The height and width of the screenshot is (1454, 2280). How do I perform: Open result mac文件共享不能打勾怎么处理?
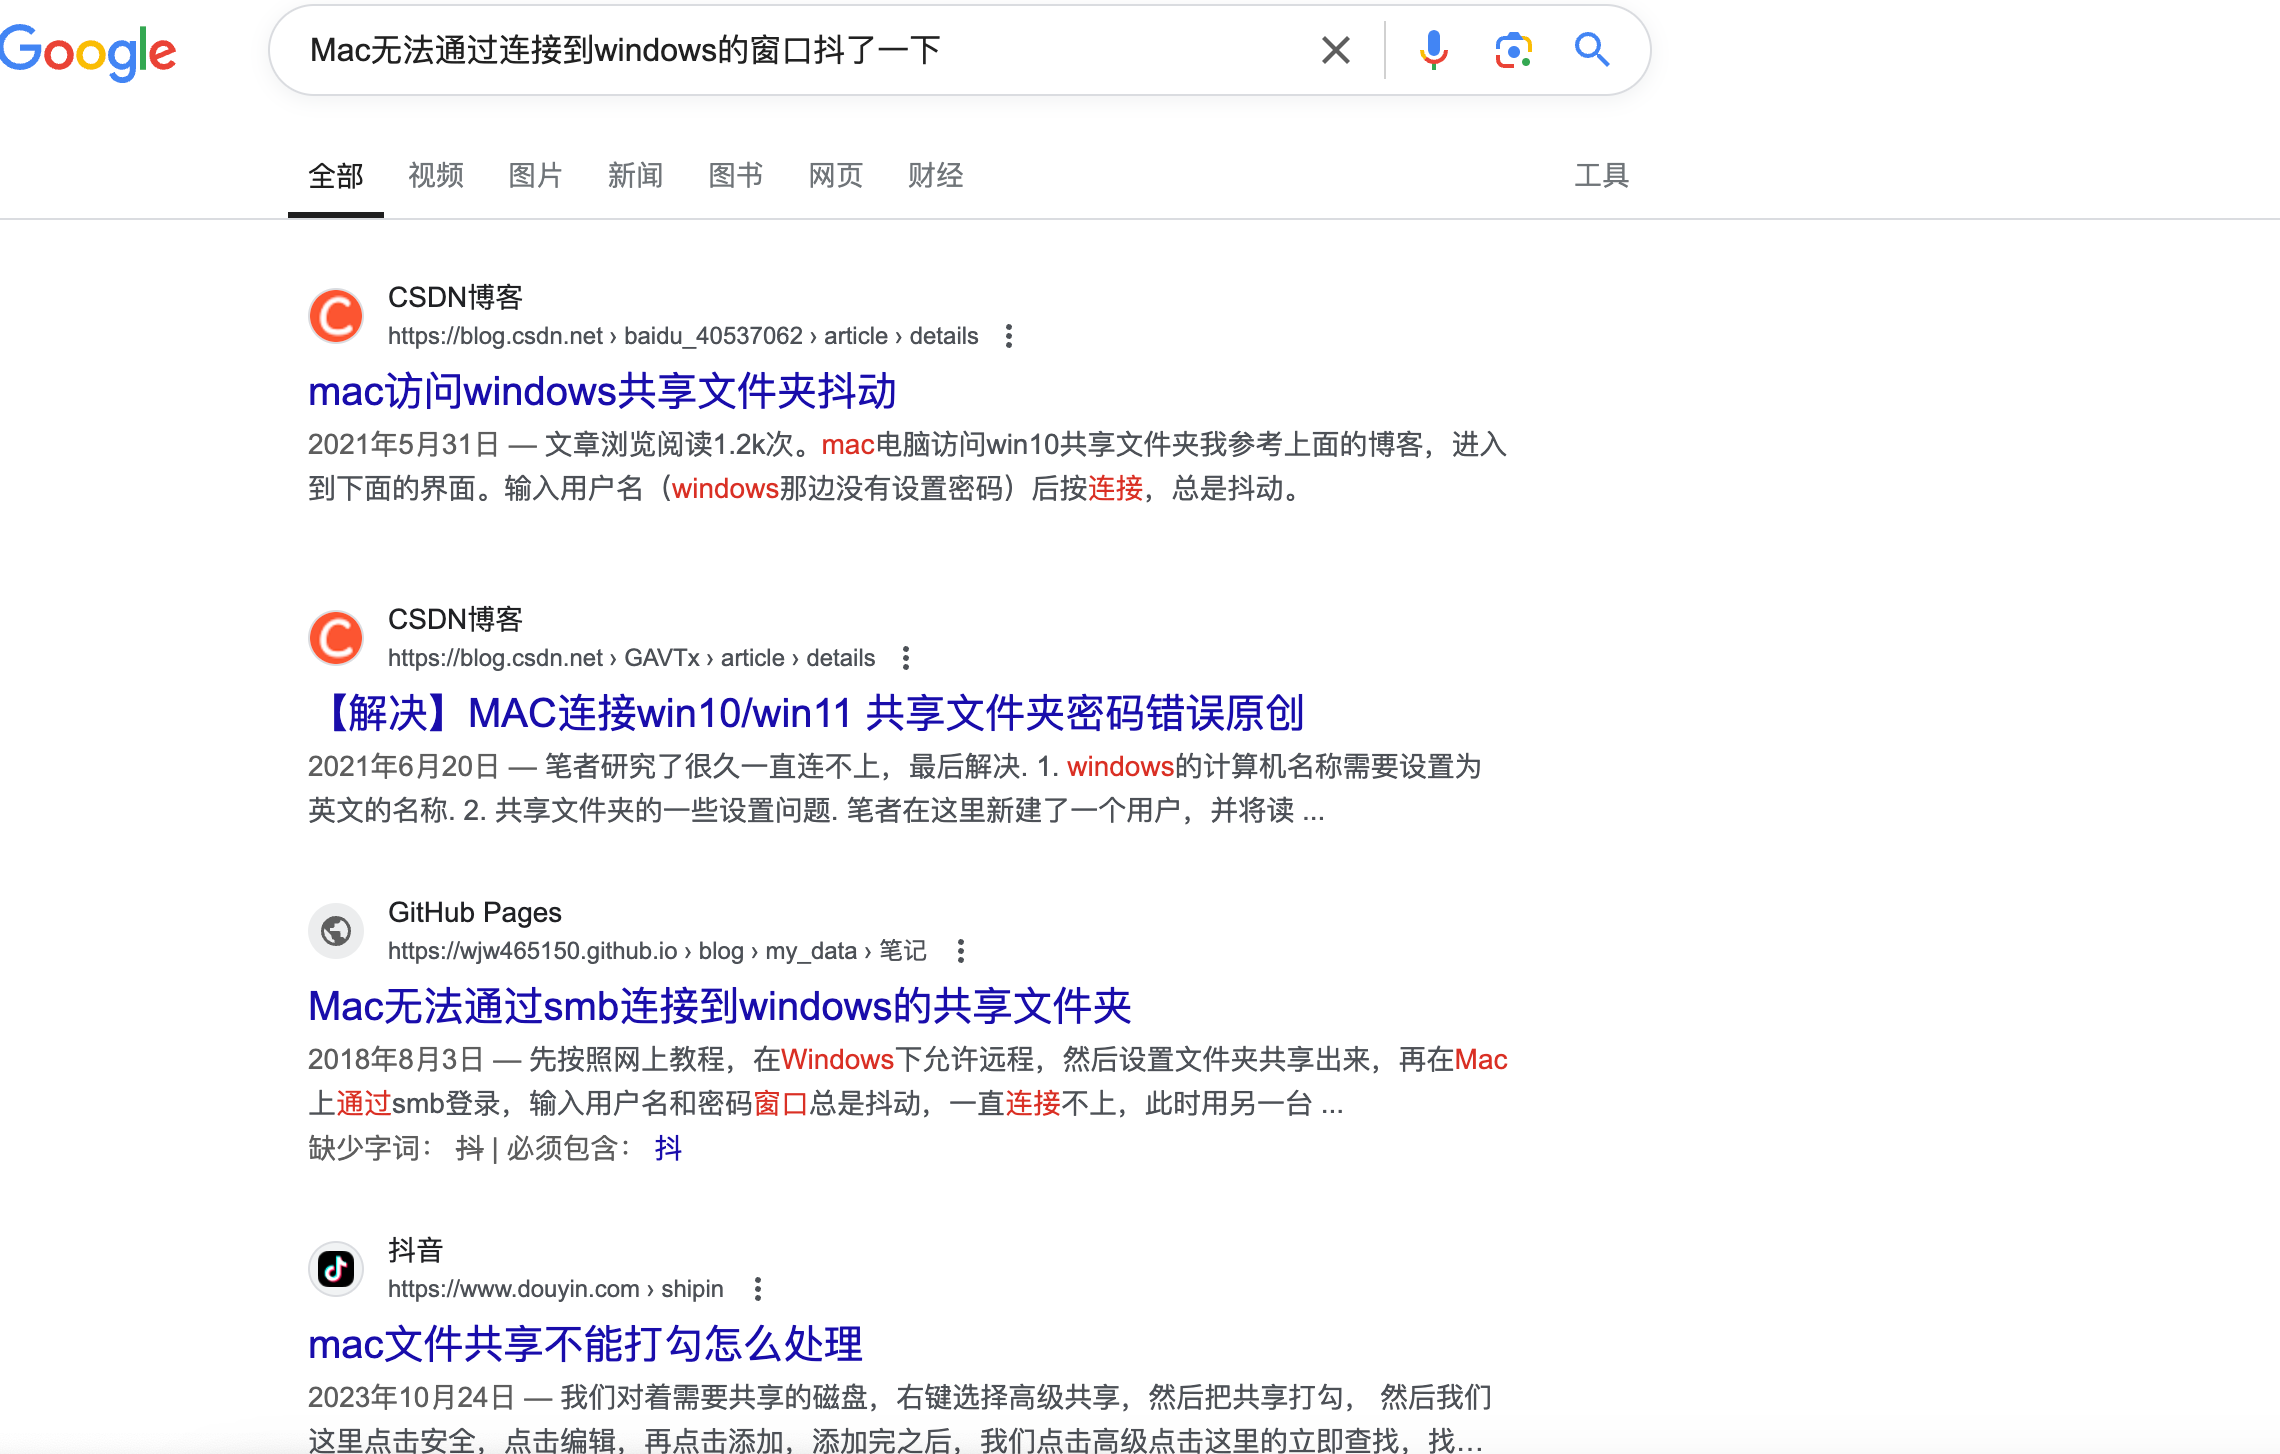pyautogui.click(x=585, y=1344)
